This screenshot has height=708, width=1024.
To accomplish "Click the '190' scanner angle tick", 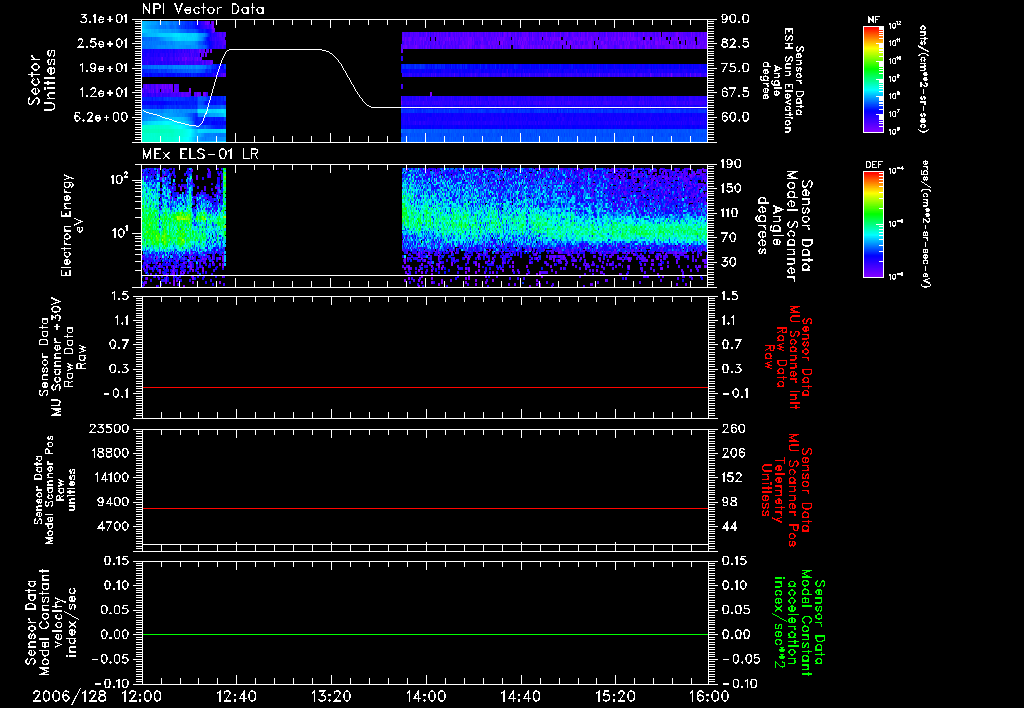I will [x=732, y=164].
